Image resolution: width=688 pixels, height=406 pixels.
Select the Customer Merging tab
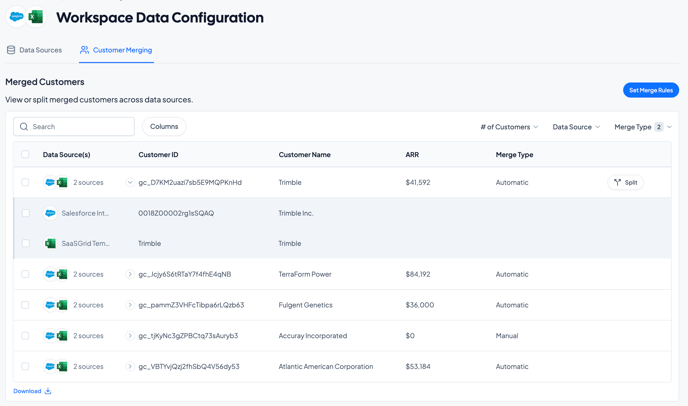116,50
